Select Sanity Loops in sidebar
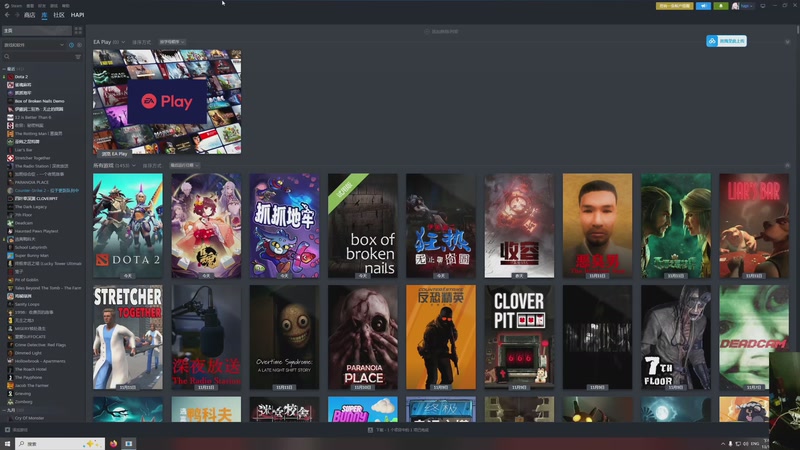 (27, 304)
